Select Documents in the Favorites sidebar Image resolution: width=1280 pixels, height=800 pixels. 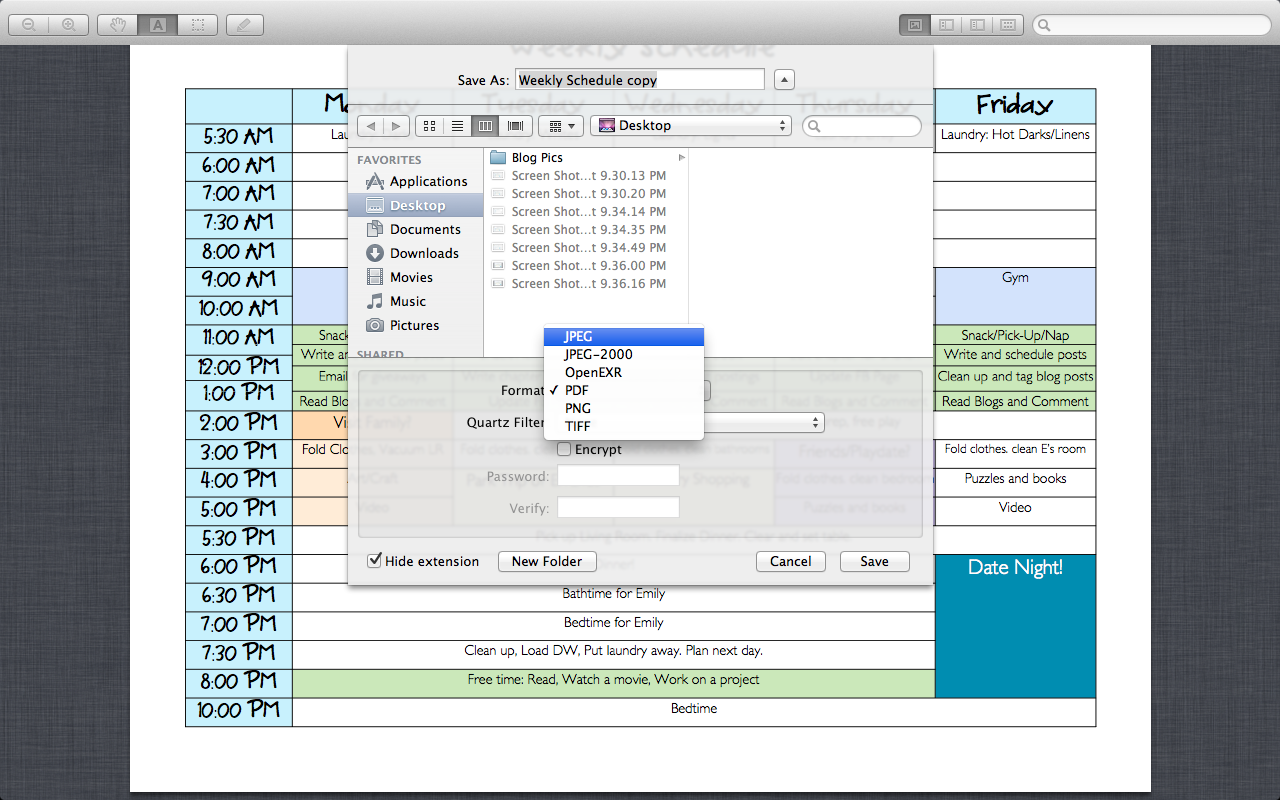coord(416,229)
